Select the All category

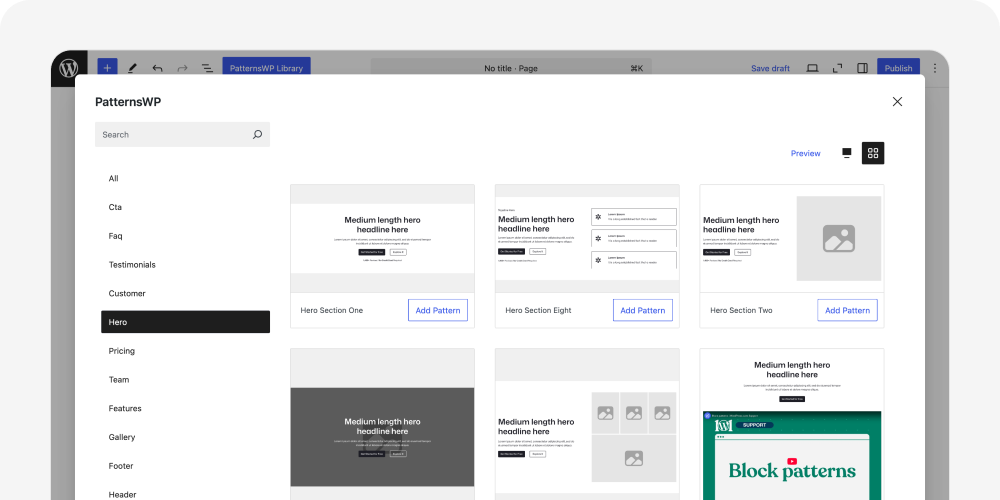(186, 179)
